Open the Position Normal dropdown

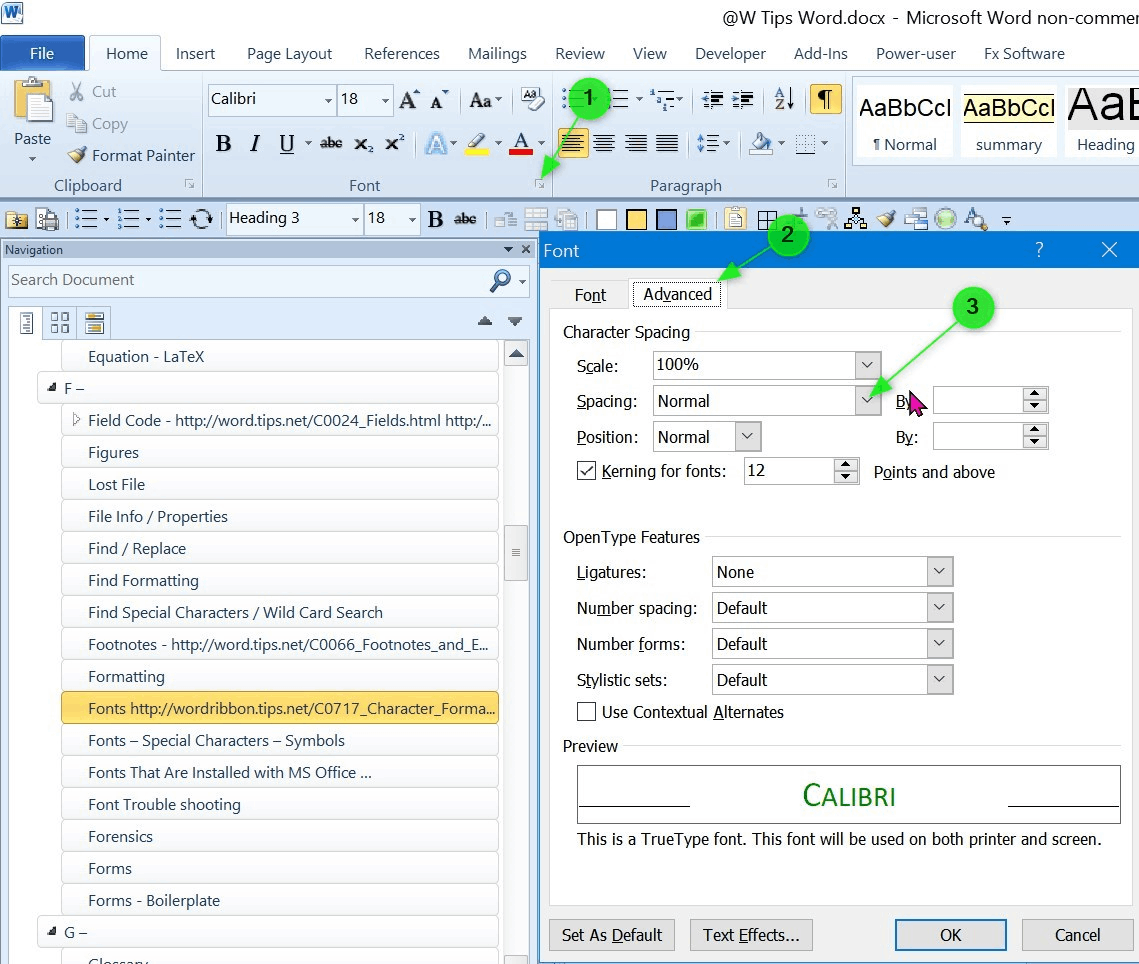coord(747,437)
